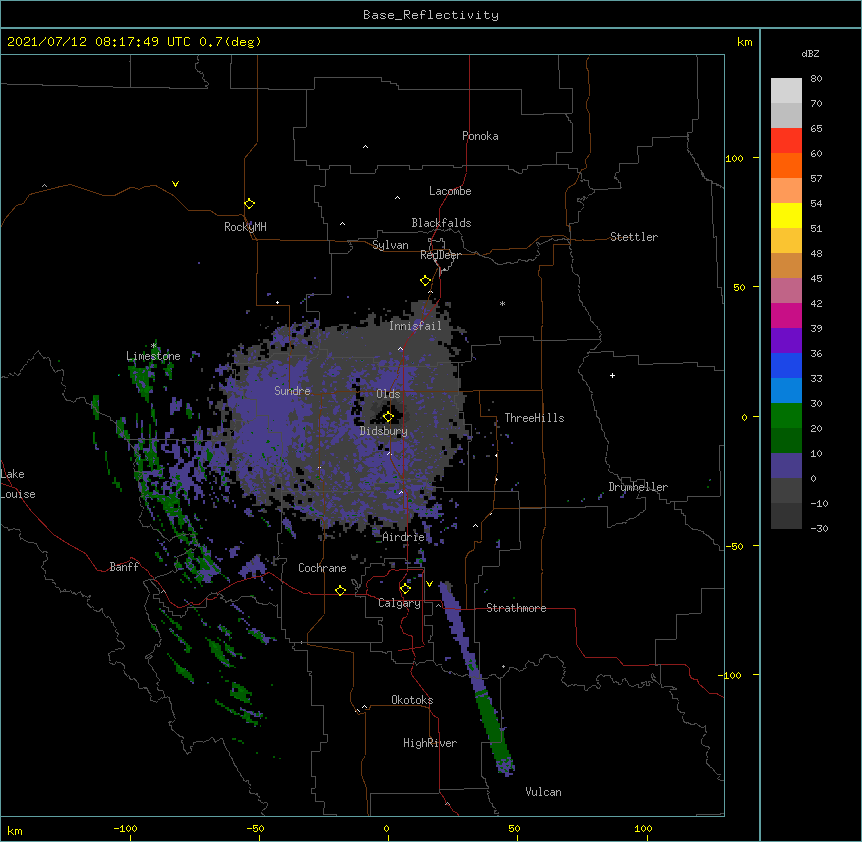Viewport: 862px width, 842px height.
Task: Click the vivid orange swatch between 60 and 57
Action: pyautogui.click(x=786, y=165)
